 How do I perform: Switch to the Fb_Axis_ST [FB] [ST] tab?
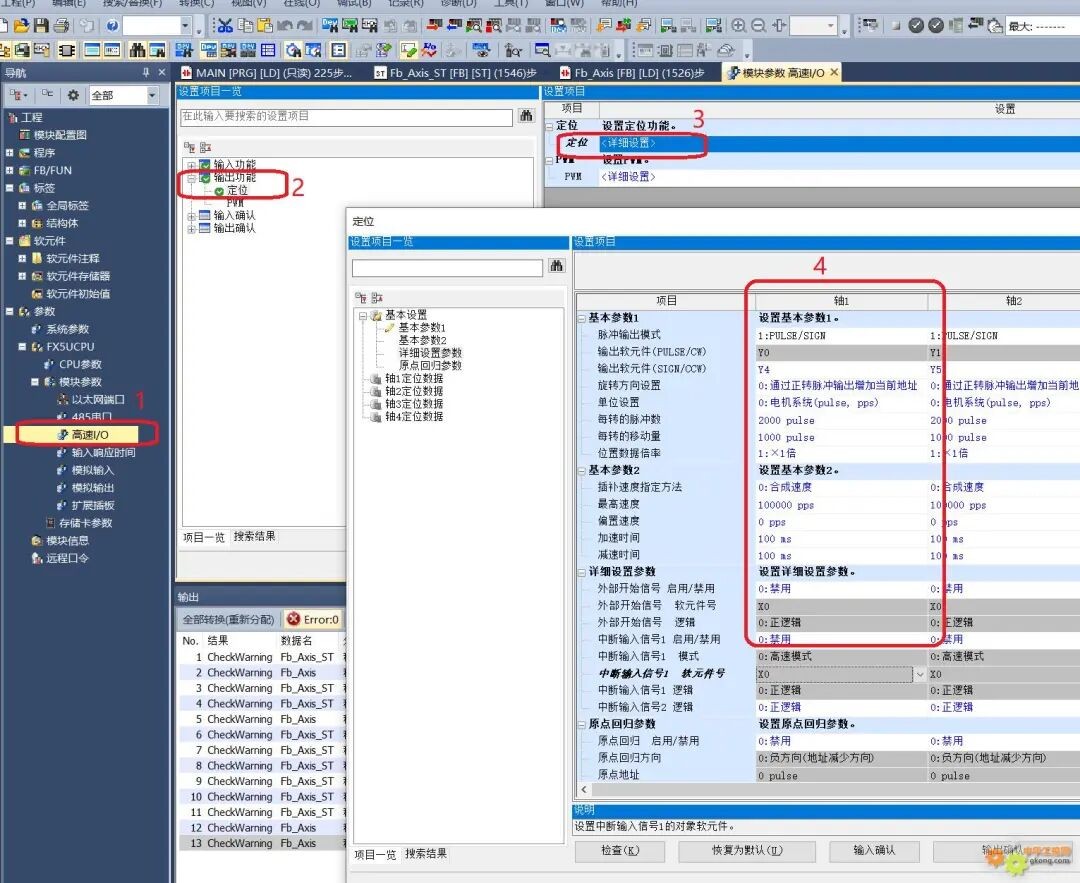click(x=456, y=73)
